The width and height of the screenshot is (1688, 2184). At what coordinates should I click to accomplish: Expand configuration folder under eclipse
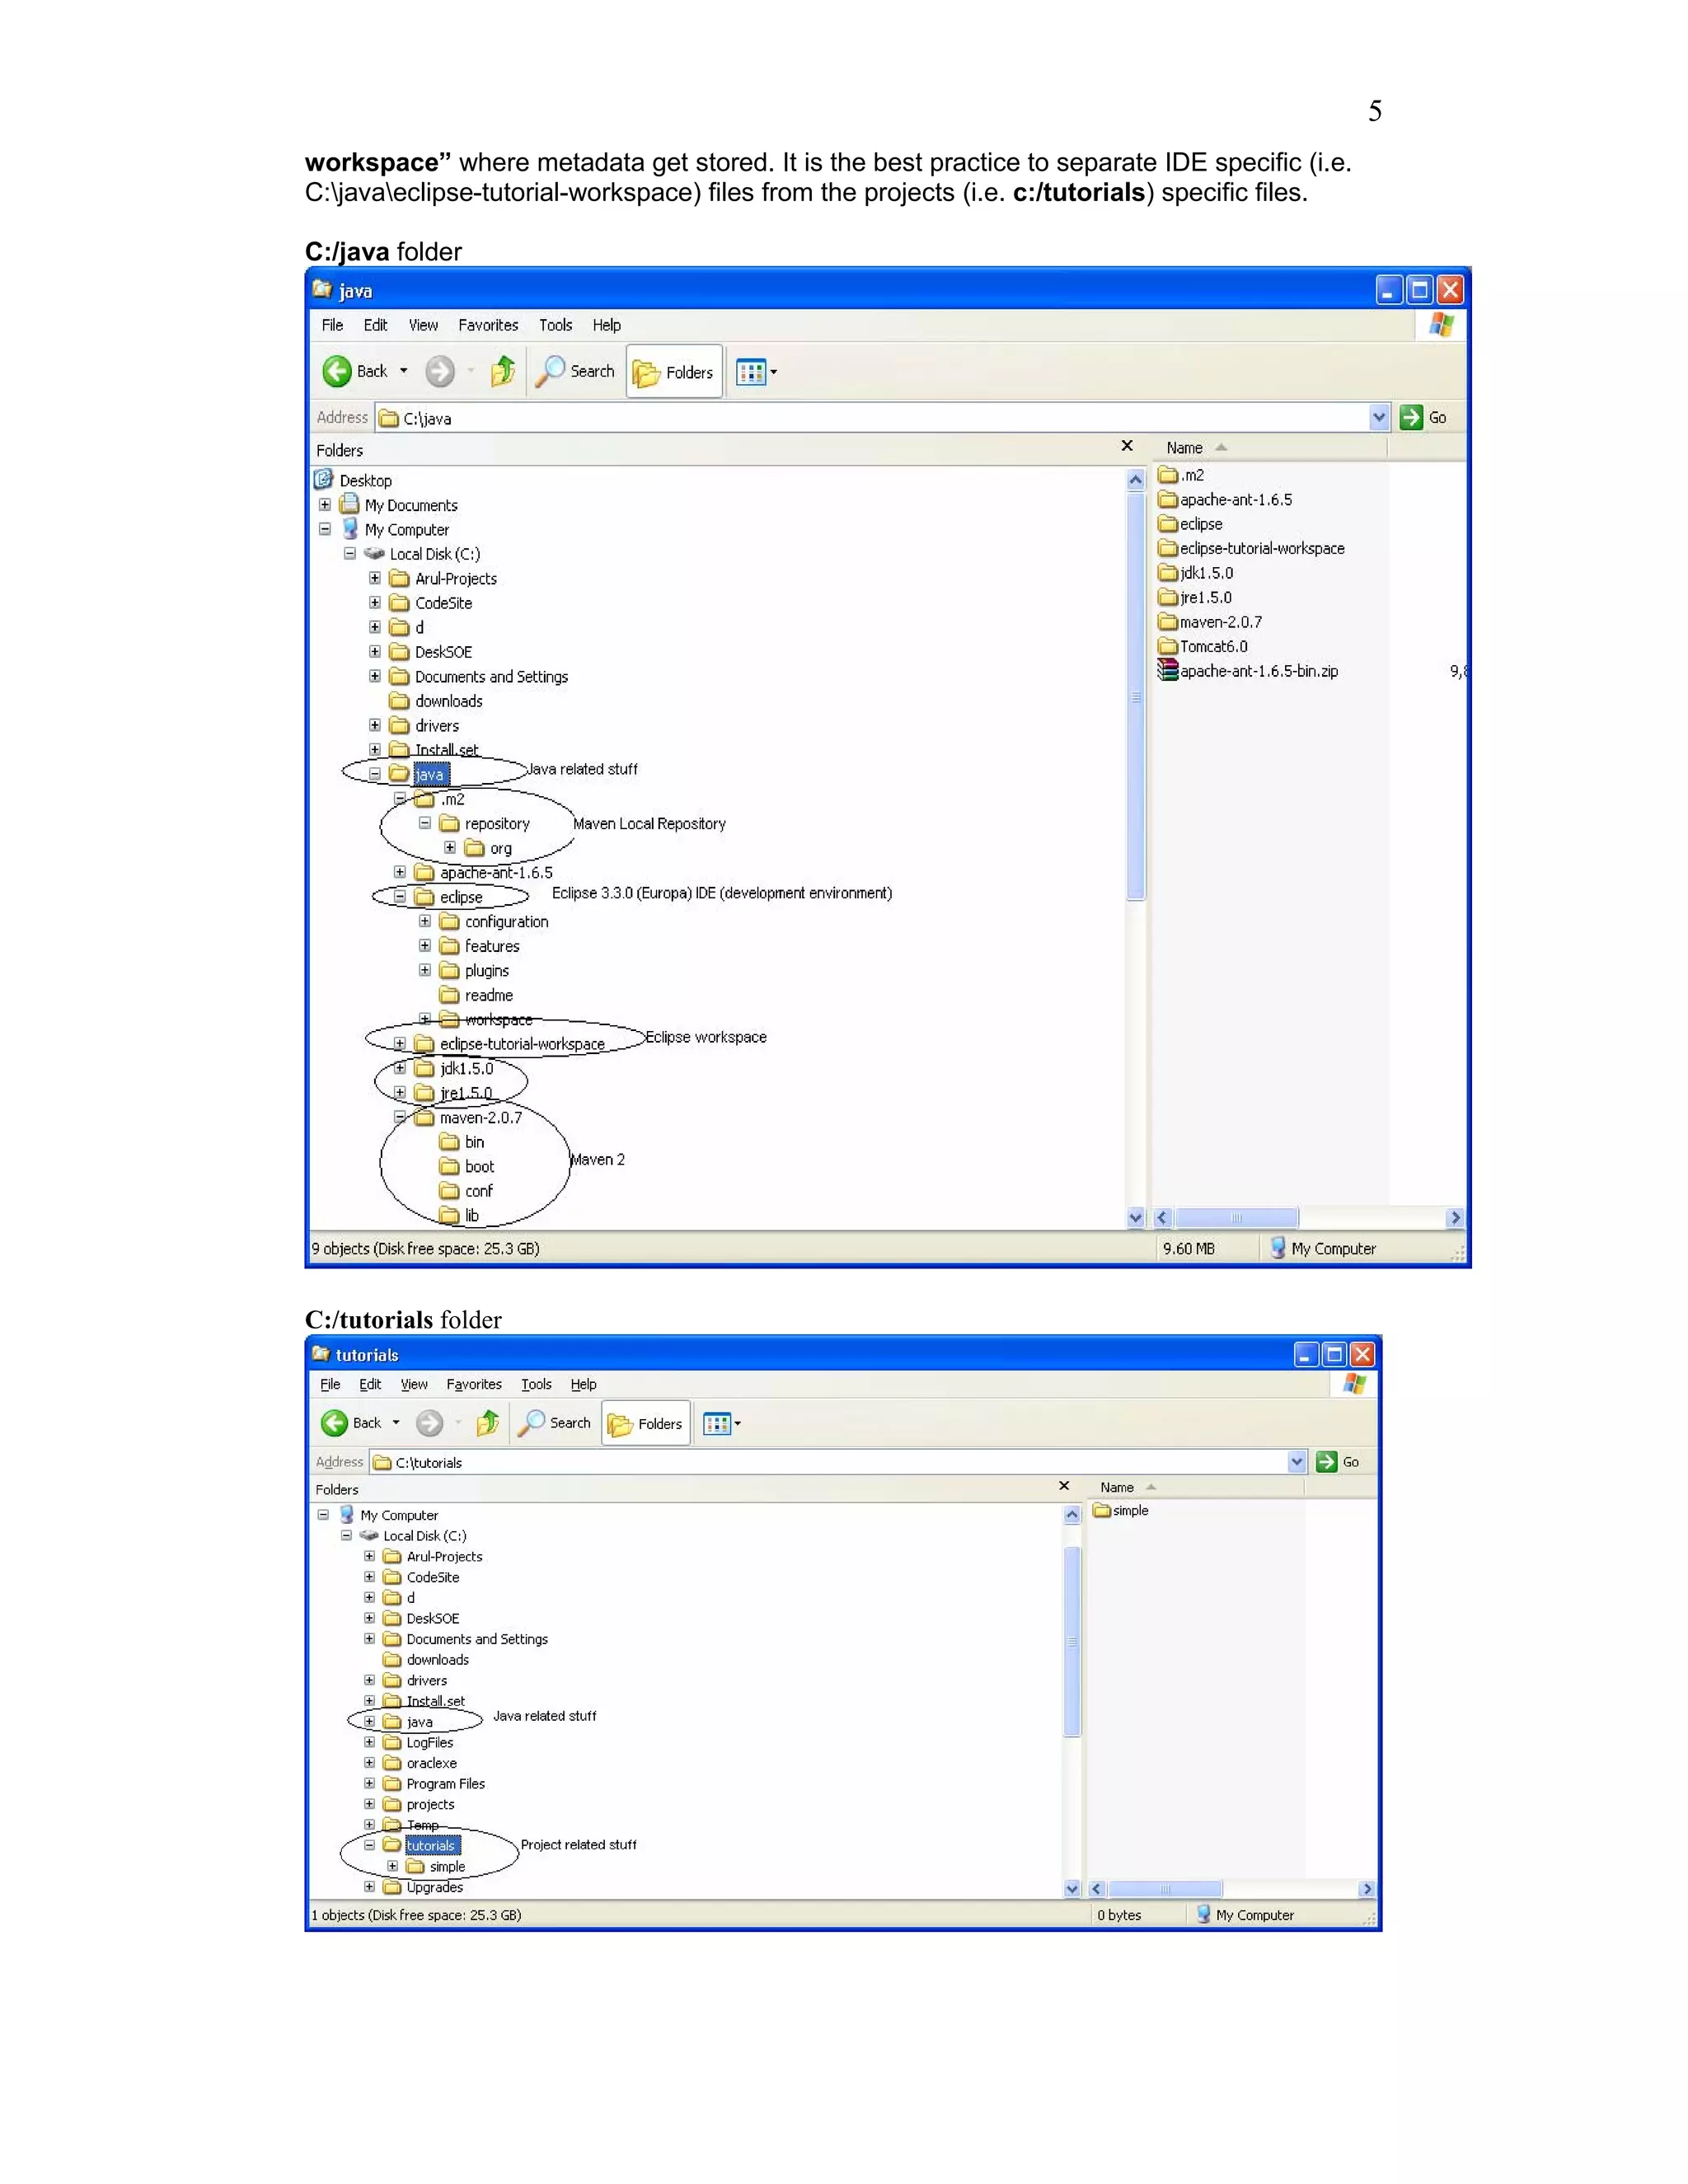click(425, 921)
